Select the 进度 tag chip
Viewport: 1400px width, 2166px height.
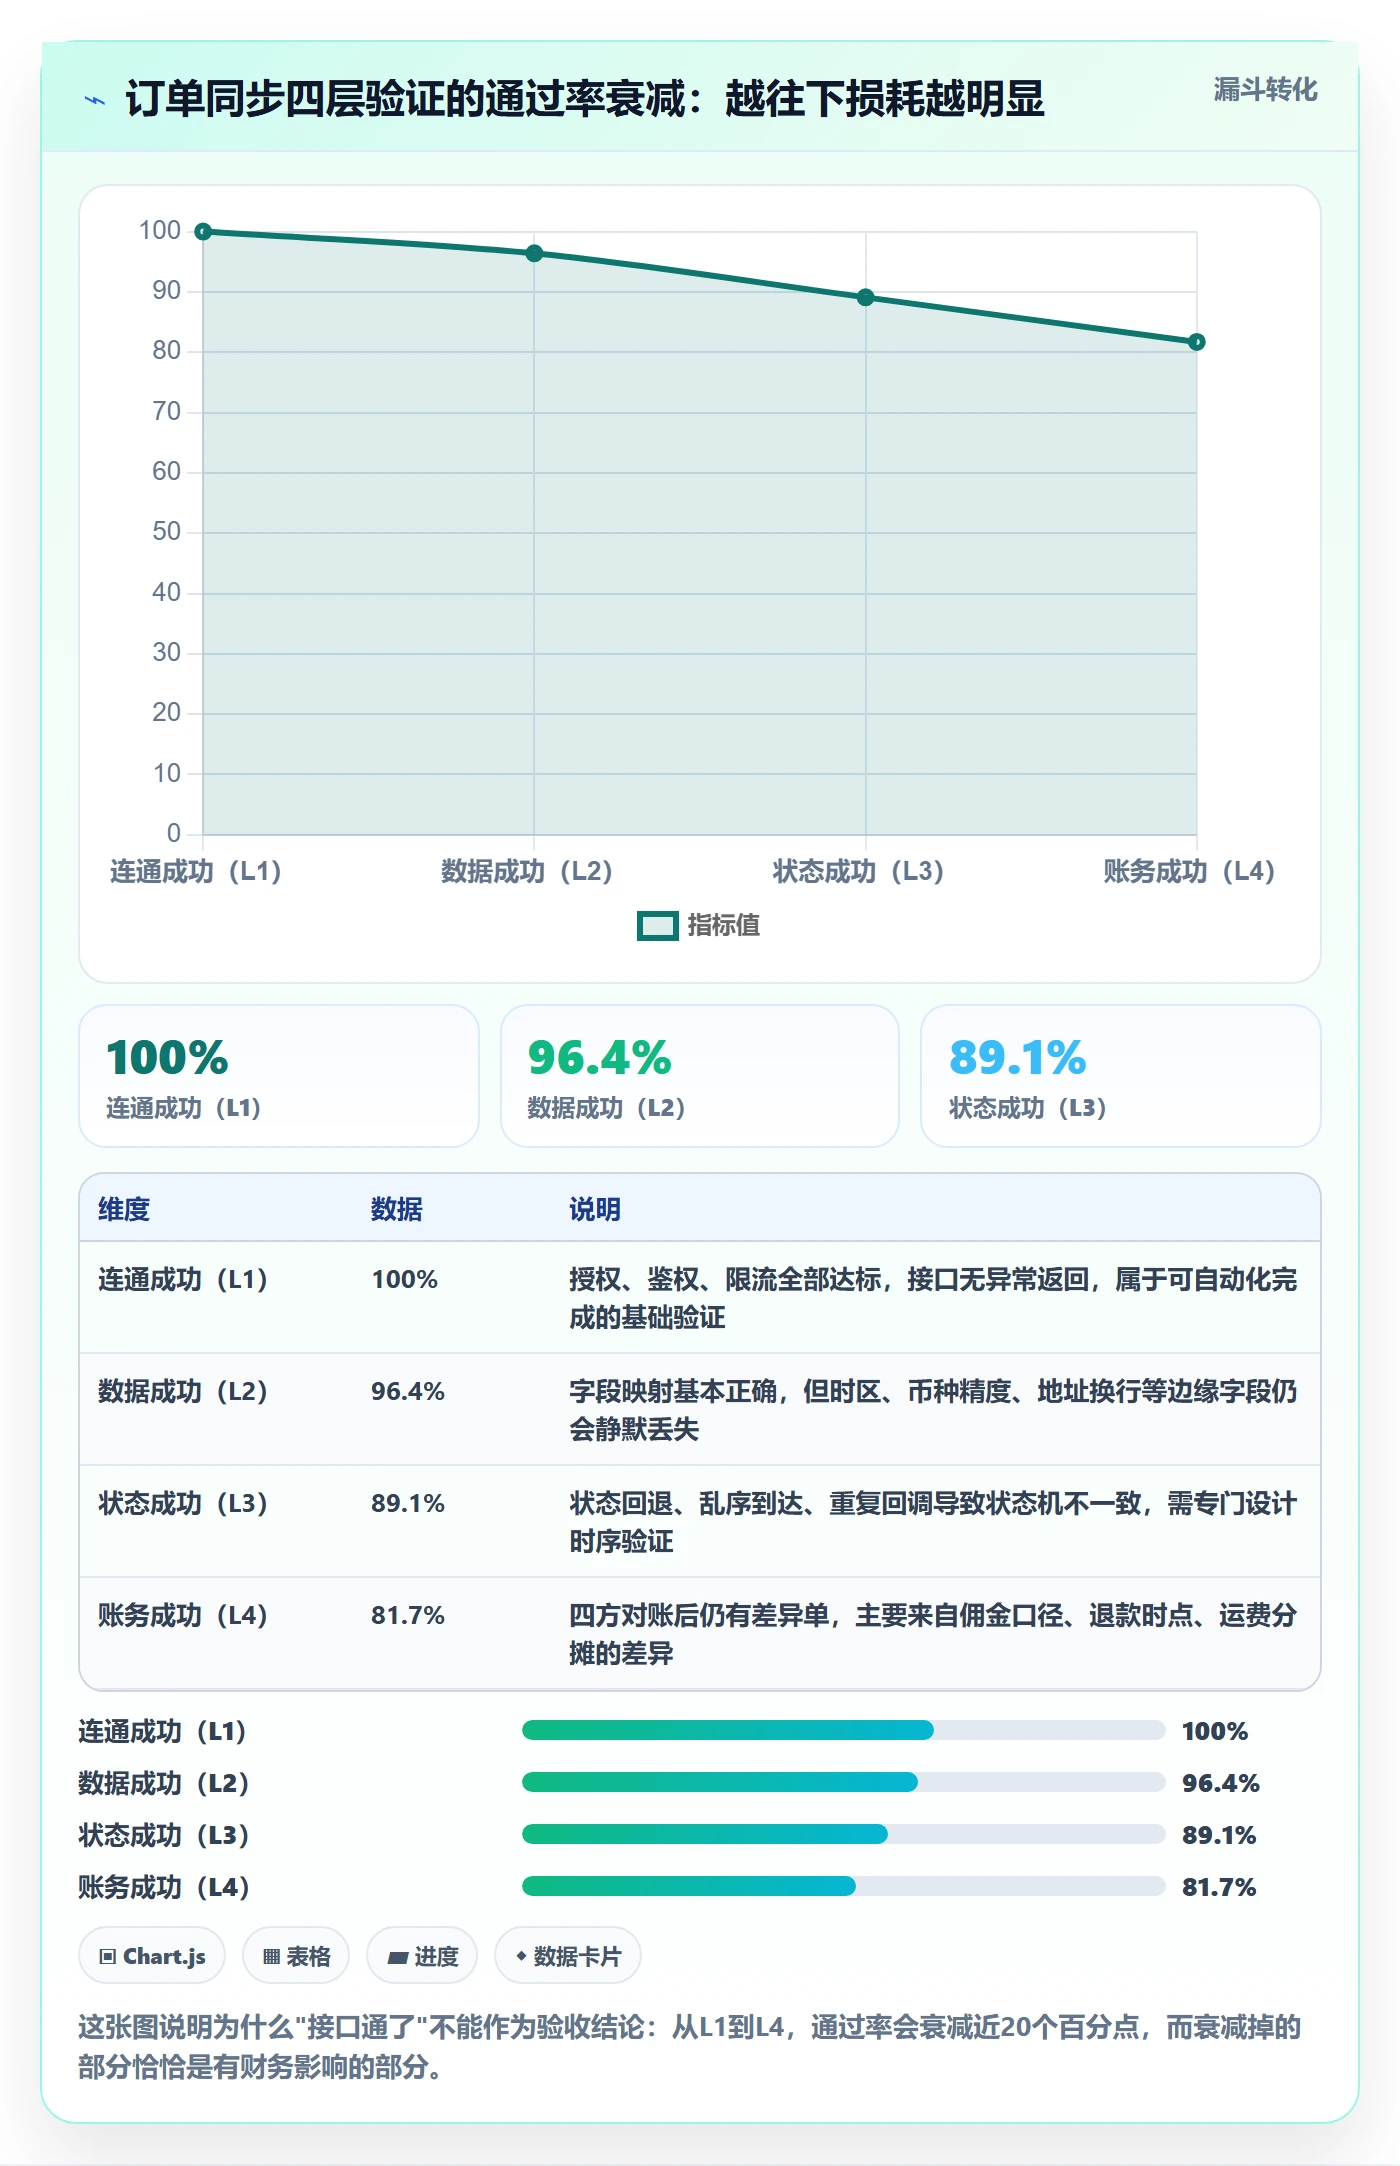pyautogui.click(x=422, y=1955)
